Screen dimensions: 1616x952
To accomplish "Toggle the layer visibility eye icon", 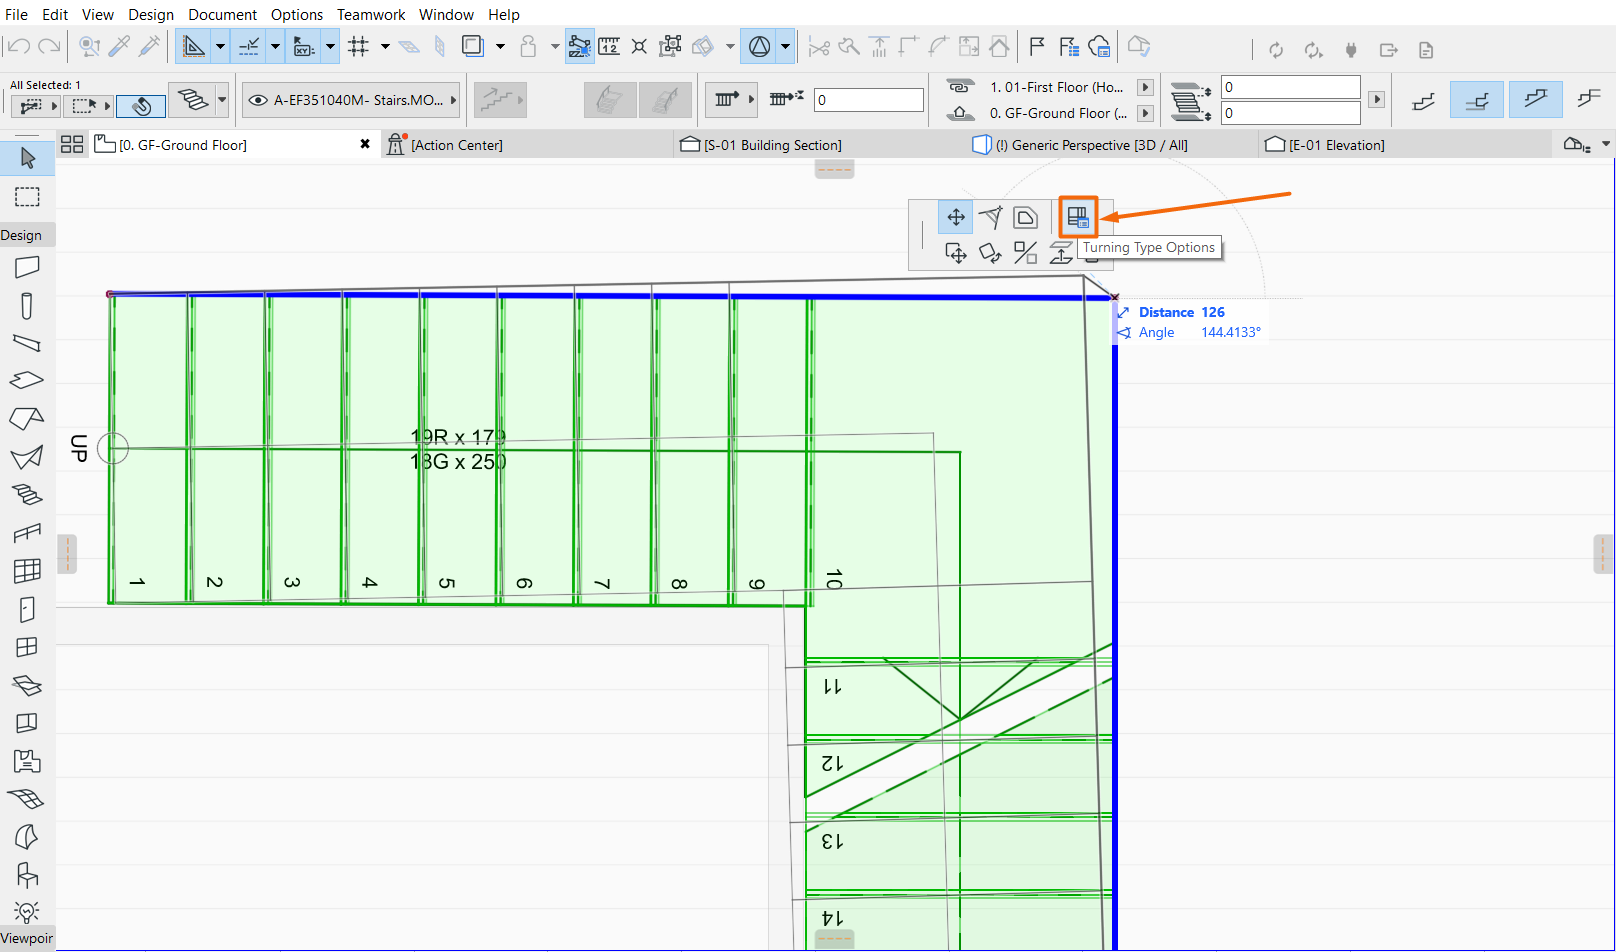I will coord(258,100).
